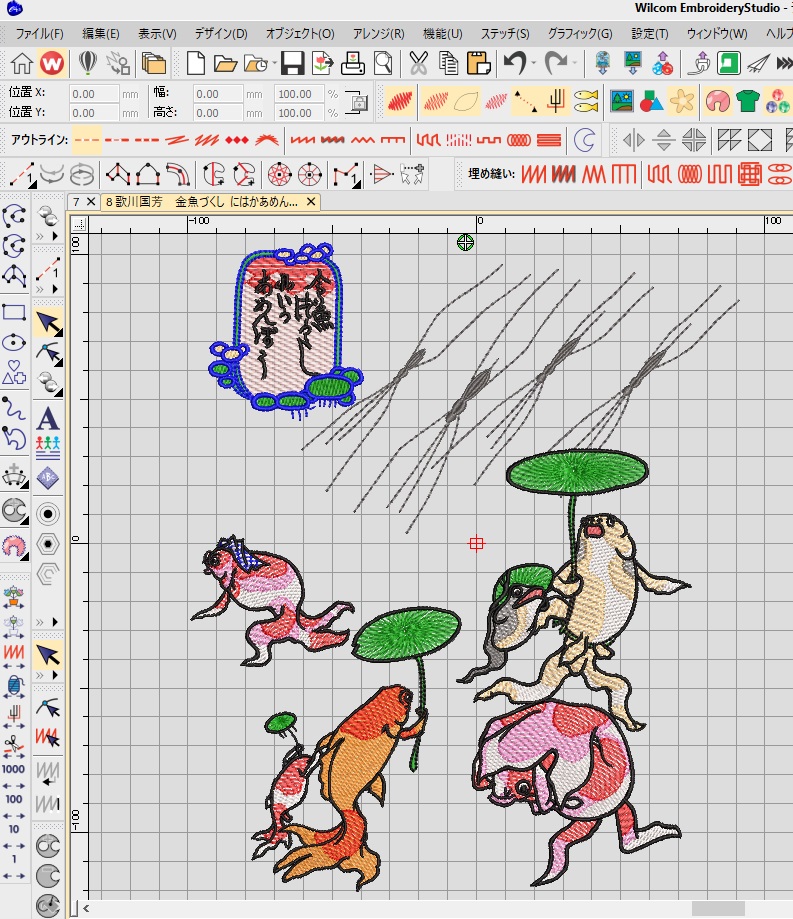Image resolution: width=793 pixels, height=919 pixels.
Task: Click the Stitch Edit zigzag-with-arrow tool
Action: pyautogui.click(x=47, y=737)
